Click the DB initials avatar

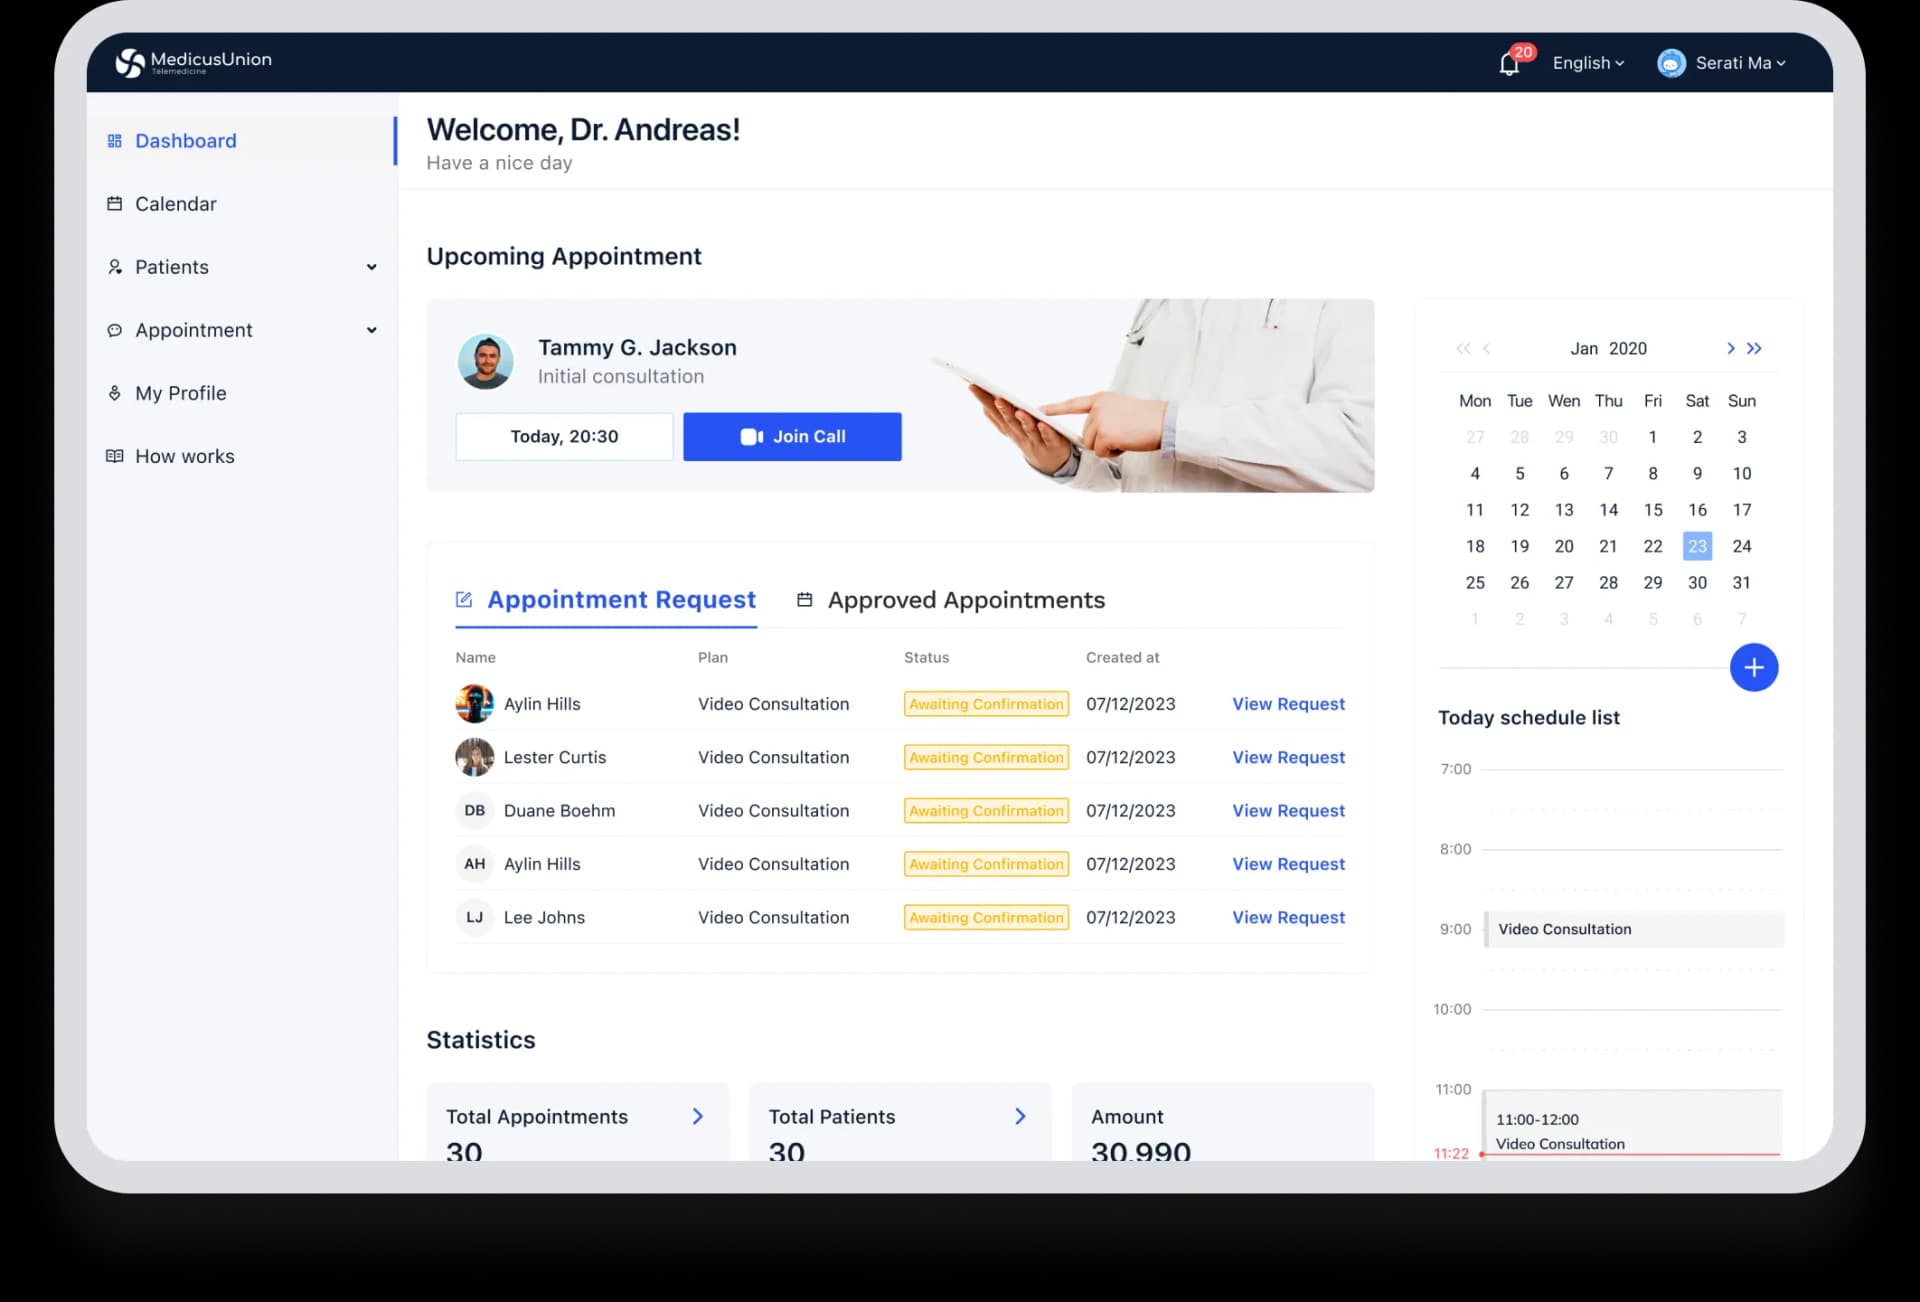coord(475,811)
